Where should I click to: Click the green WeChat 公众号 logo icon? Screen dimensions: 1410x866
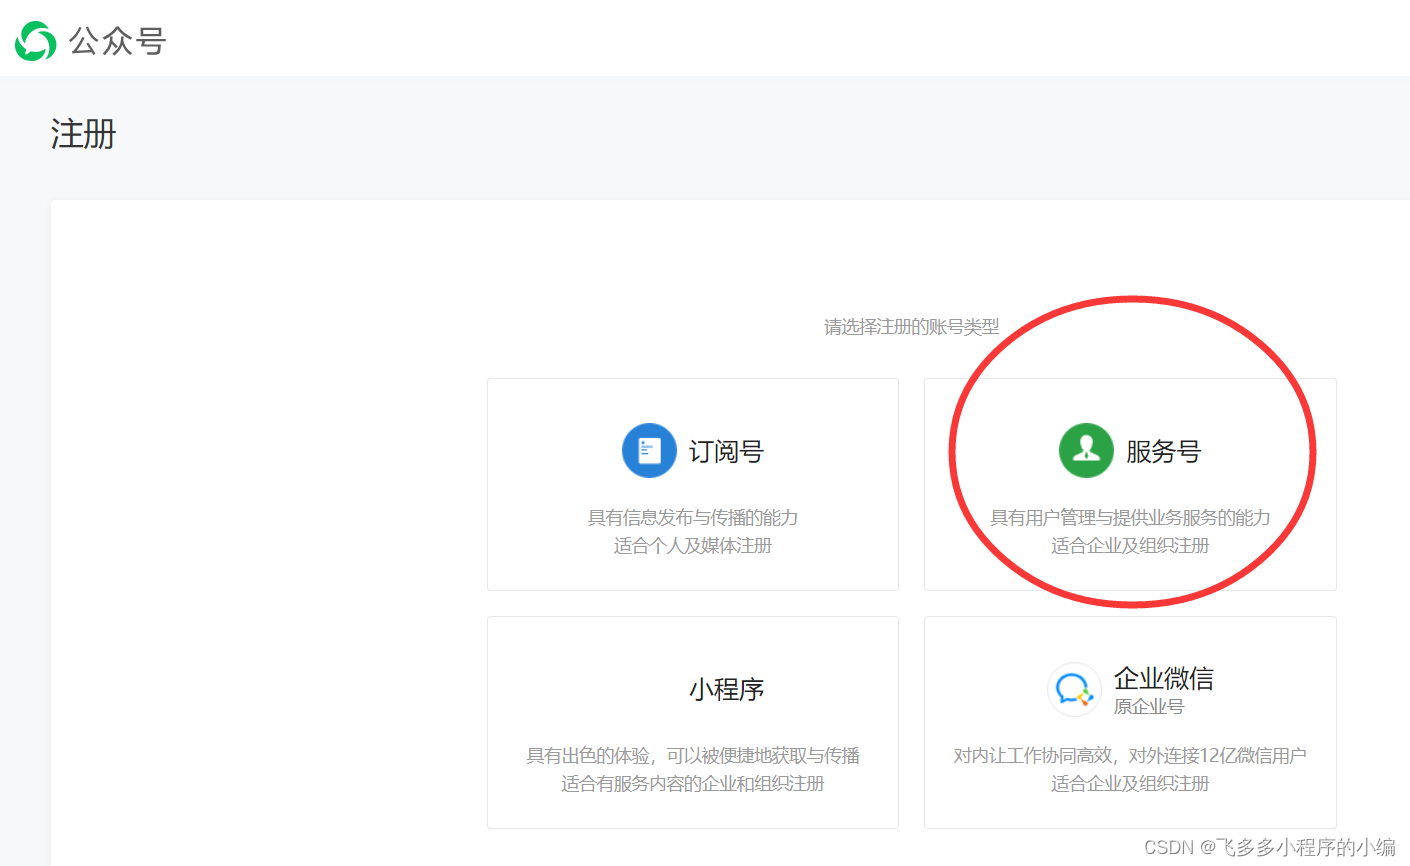coord(36,41)
